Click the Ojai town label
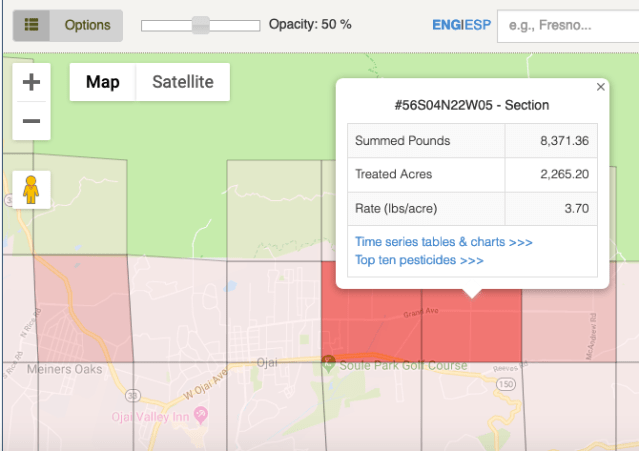This screenshot has width=639, height=451. click(266, 361)
